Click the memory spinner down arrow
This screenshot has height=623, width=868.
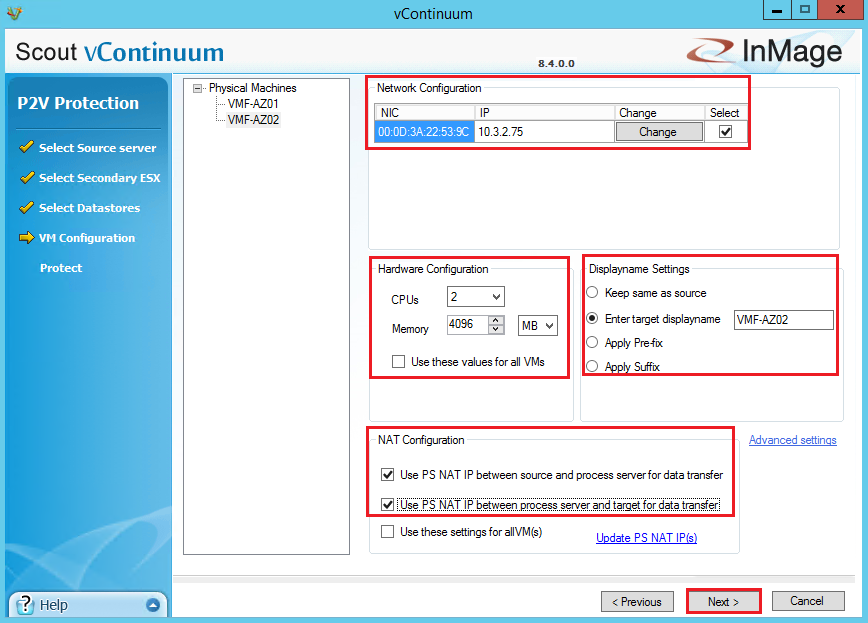pos(496,331)
